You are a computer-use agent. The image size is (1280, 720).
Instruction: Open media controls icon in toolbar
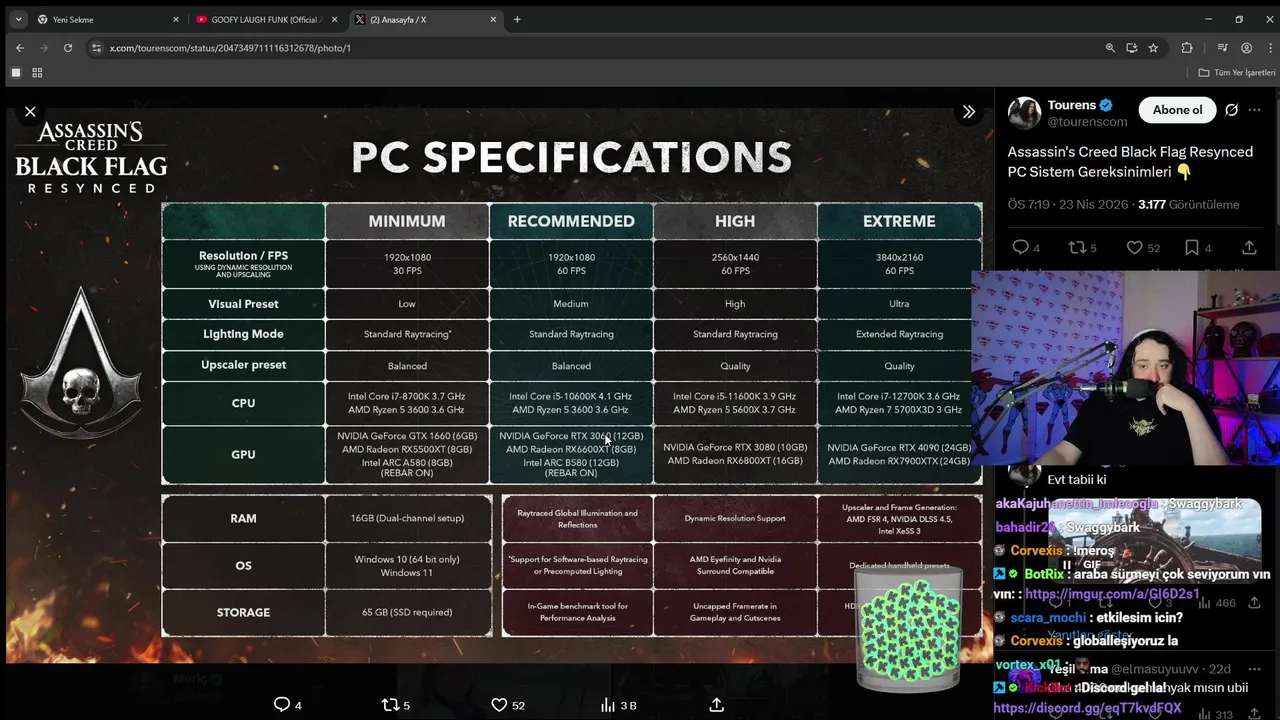coord(1222,47)
